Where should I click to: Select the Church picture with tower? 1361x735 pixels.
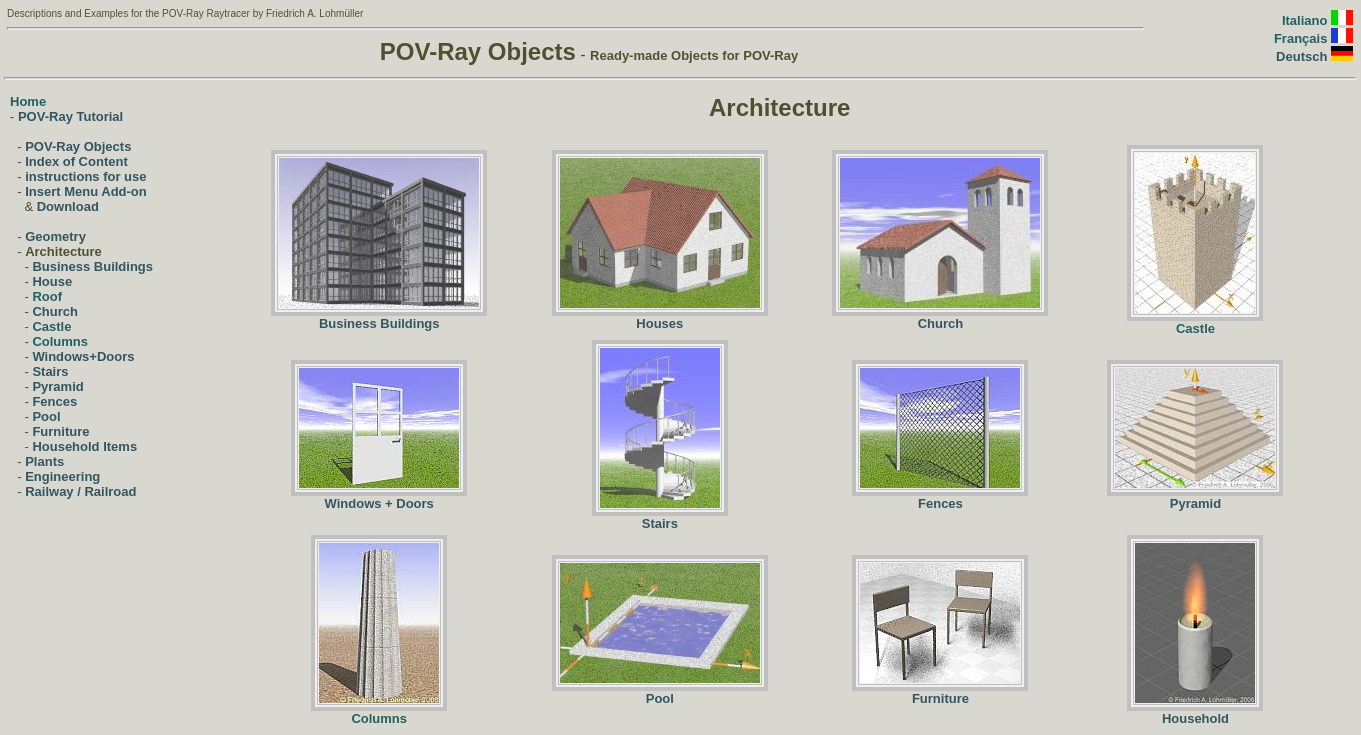[x=939, y=233]
